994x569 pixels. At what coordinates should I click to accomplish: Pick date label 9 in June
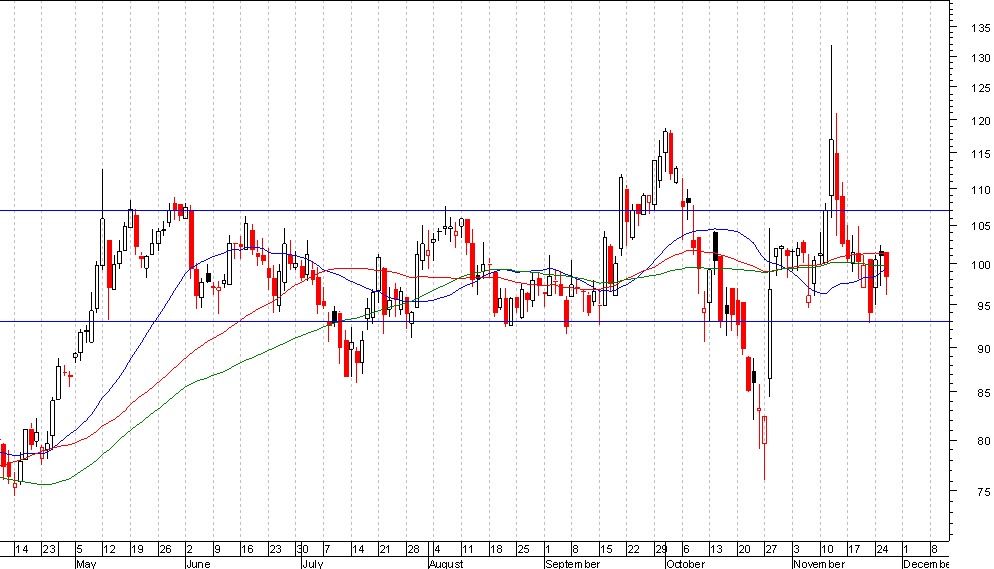(x=217, y=549)
